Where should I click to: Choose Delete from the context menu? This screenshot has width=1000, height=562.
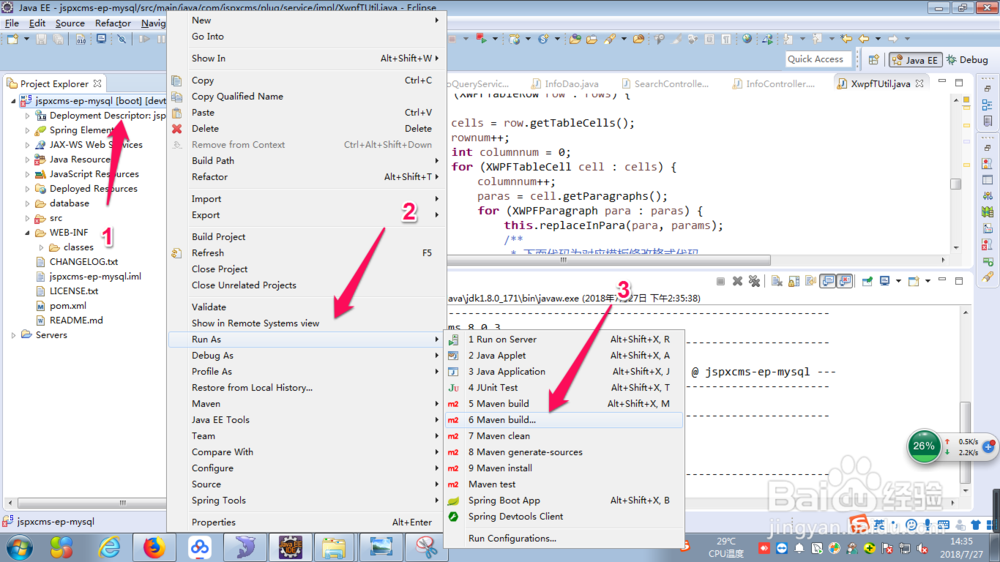[306, 128]
